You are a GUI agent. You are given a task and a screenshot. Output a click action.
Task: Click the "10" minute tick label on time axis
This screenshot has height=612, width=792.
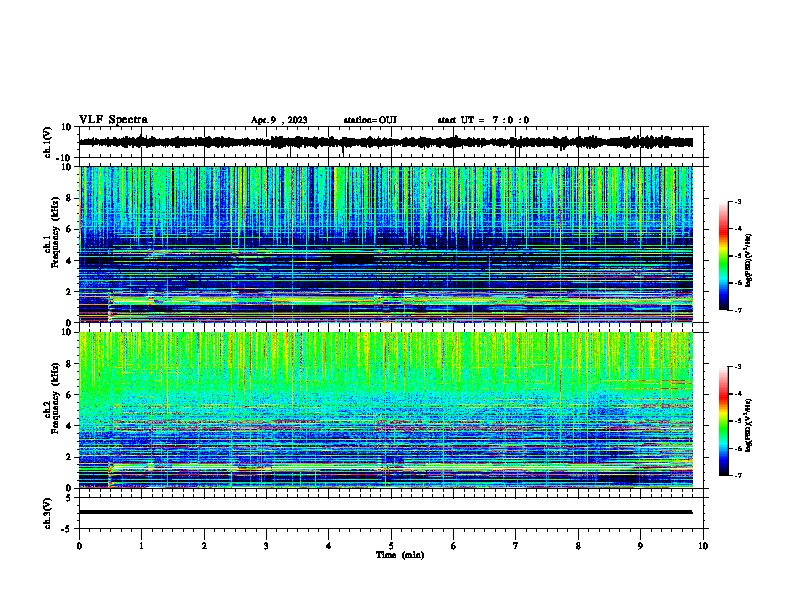pos(703,546)
